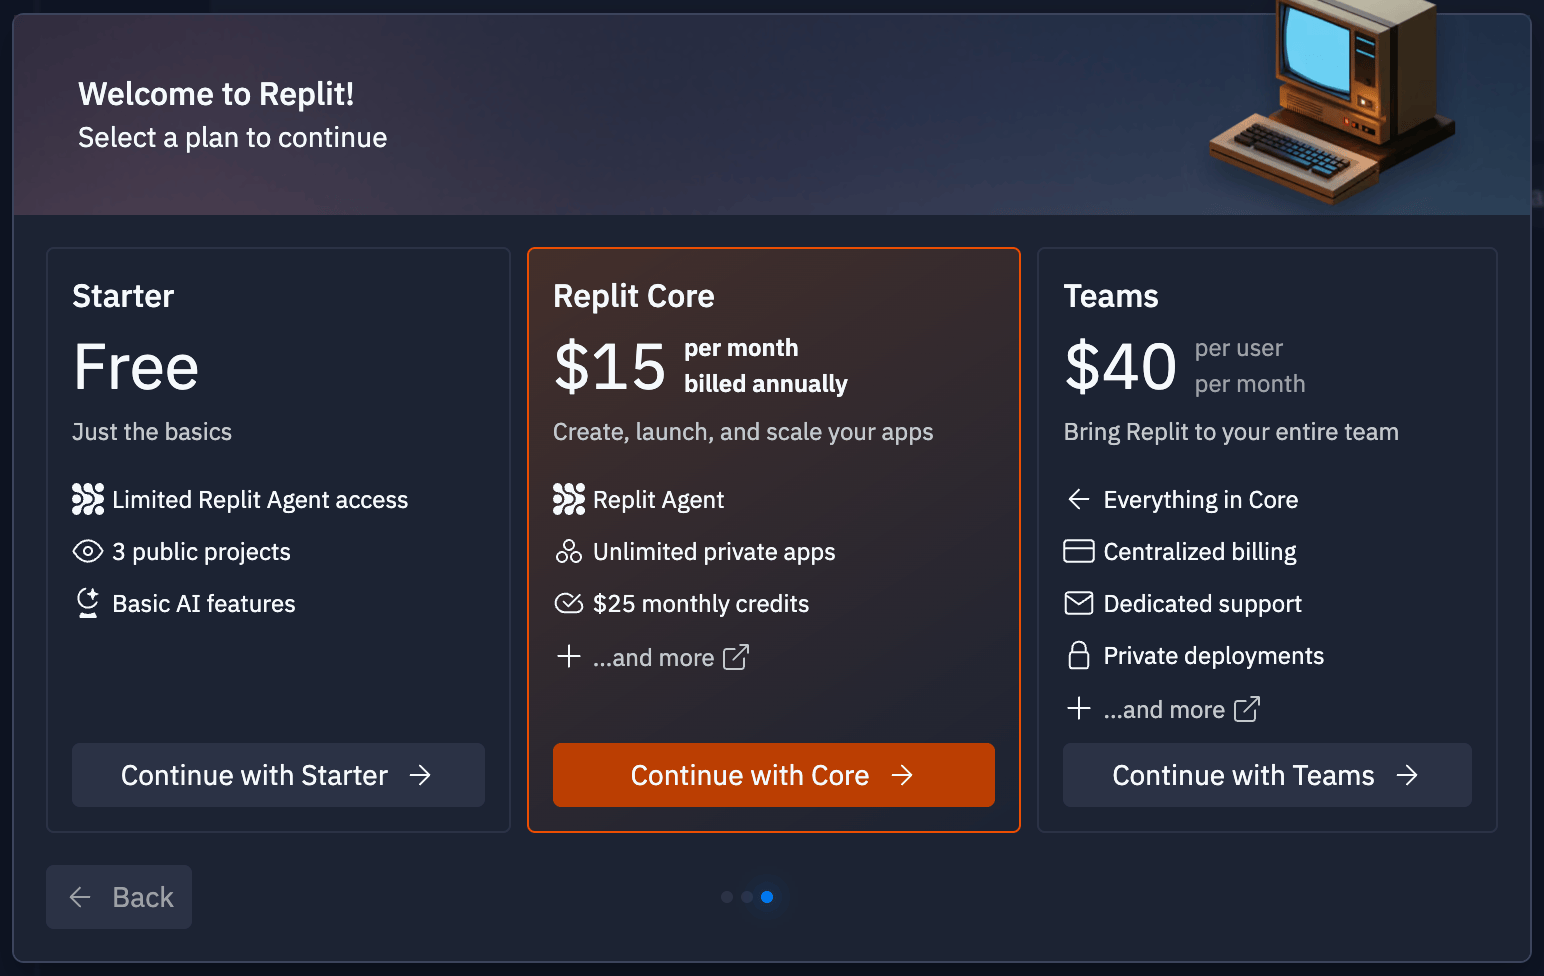The width and height of the screenshot is (1544, 976).
Task: Jump to the first step pagination dot
Action: 727,897
